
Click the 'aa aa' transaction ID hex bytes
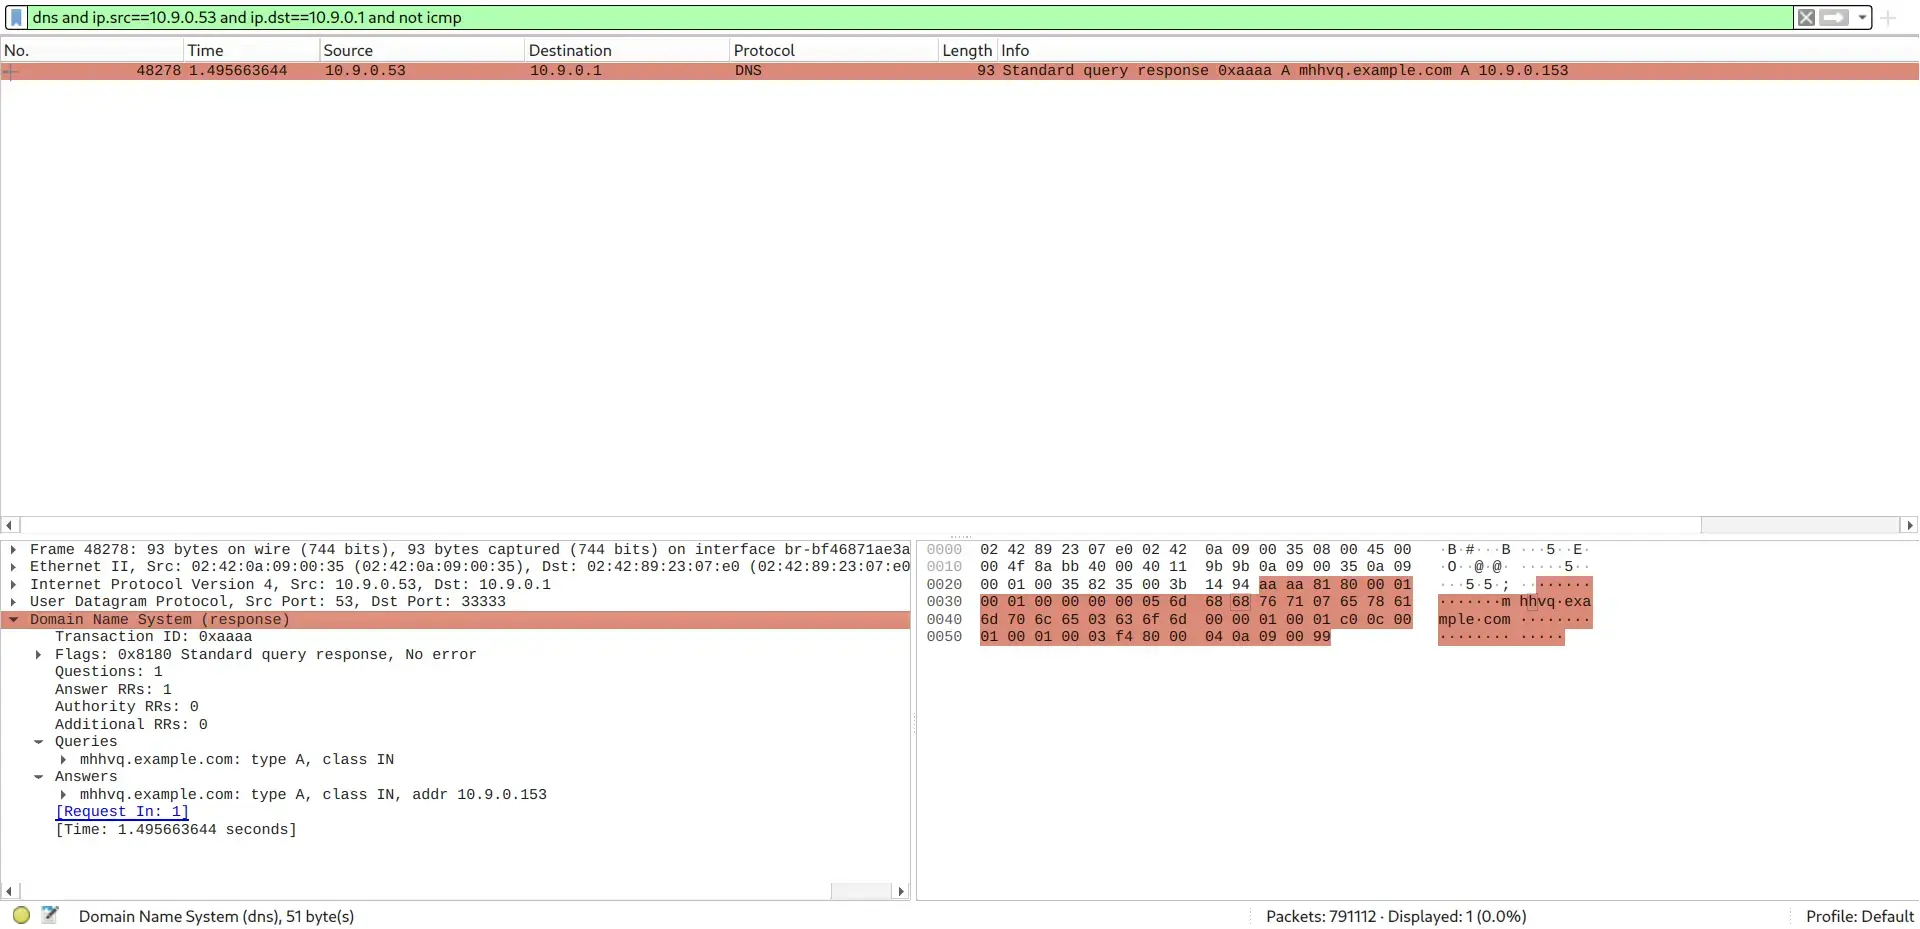click(x=1281, y=585)
